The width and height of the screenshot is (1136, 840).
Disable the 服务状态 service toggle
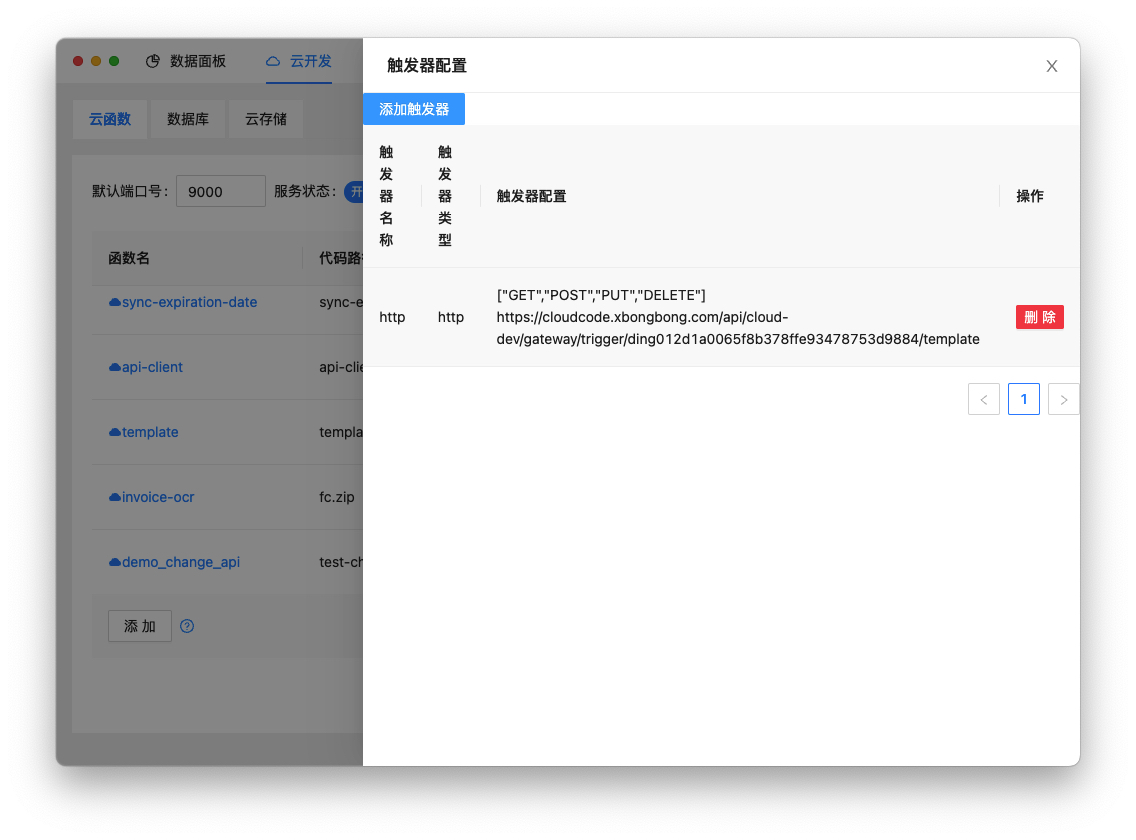click(358, 191)
